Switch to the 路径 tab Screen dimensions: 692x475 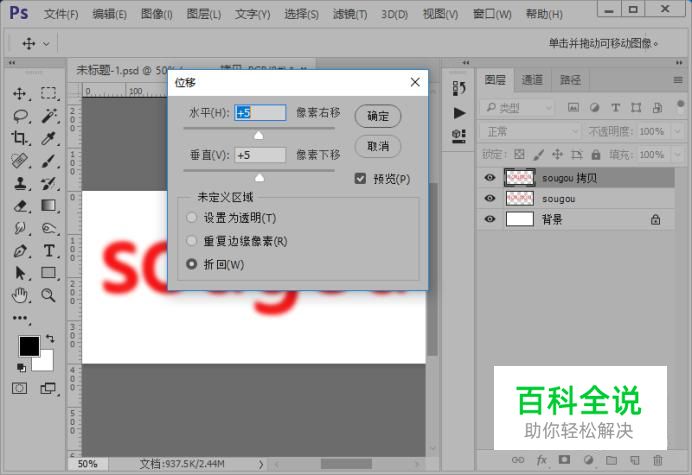[x=570, y=80]
